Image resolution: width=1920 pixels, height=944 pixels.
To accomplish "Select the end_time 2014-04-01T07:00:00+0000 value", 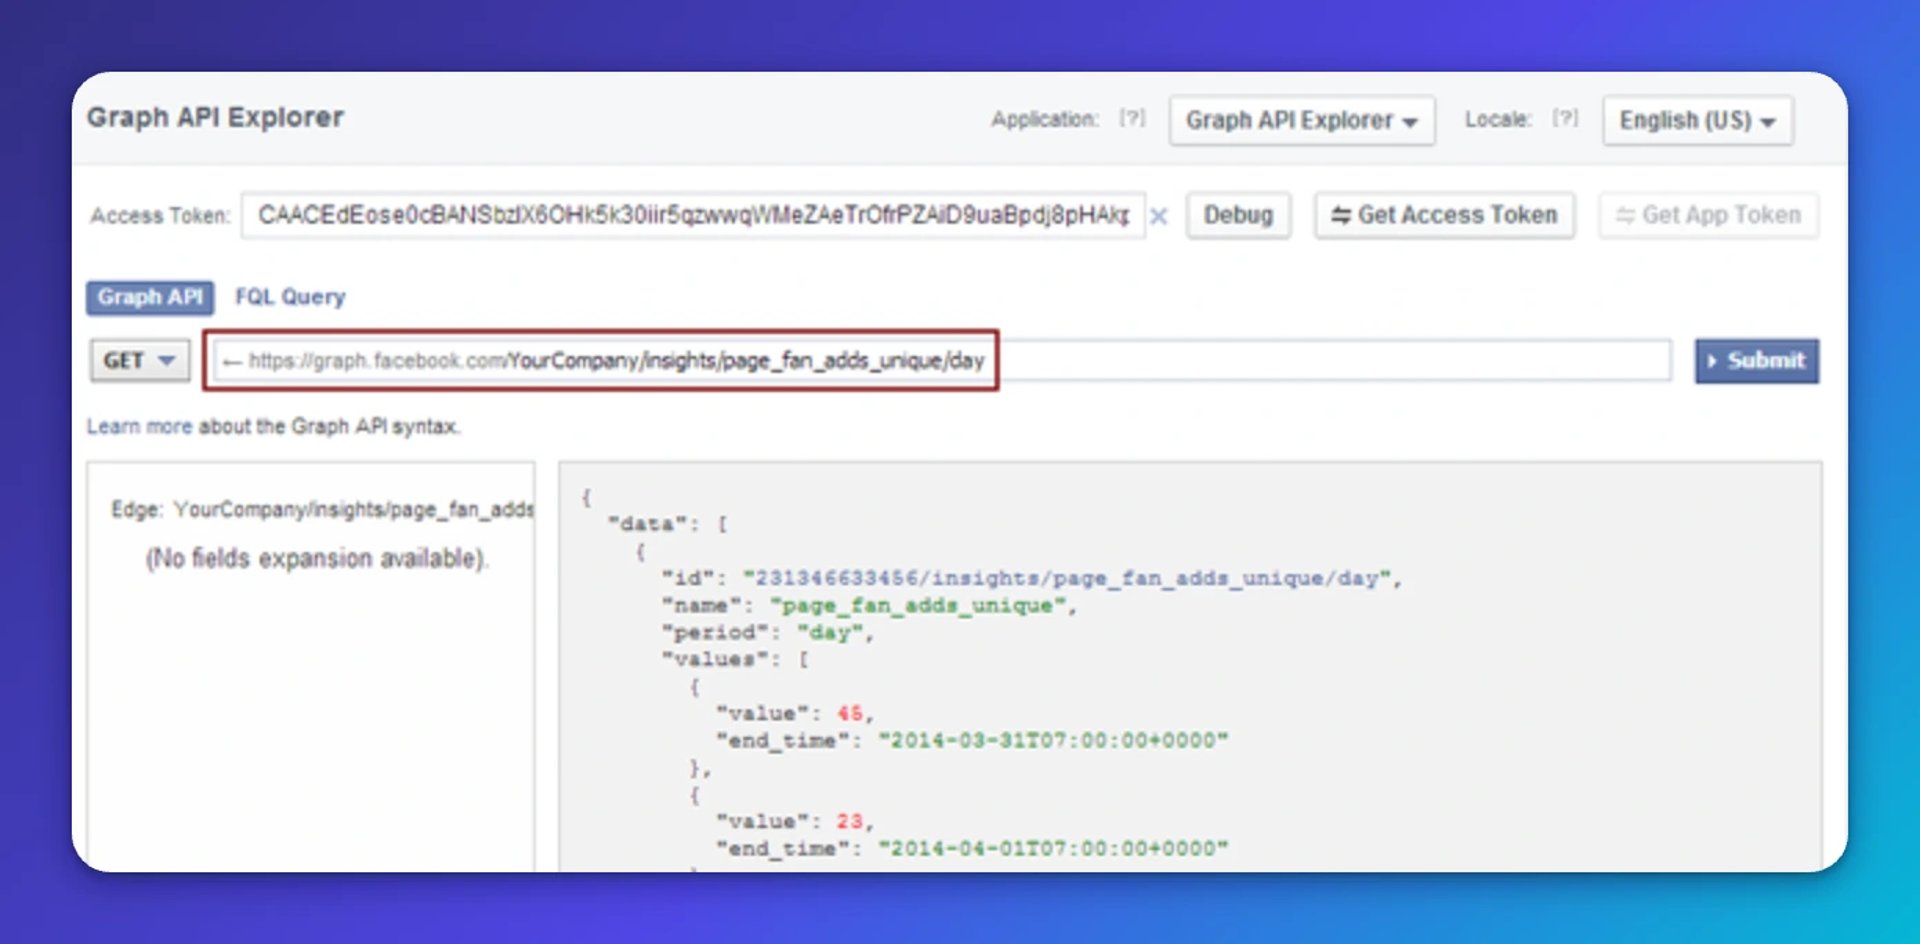I will point(1053,849).
